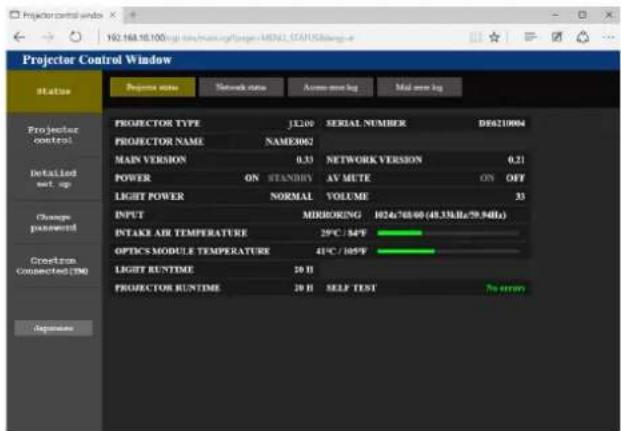Viewport: 621px width, 431px height.
Task: Open Crestron Connected in the sidebar
Action: coord(53,266)
